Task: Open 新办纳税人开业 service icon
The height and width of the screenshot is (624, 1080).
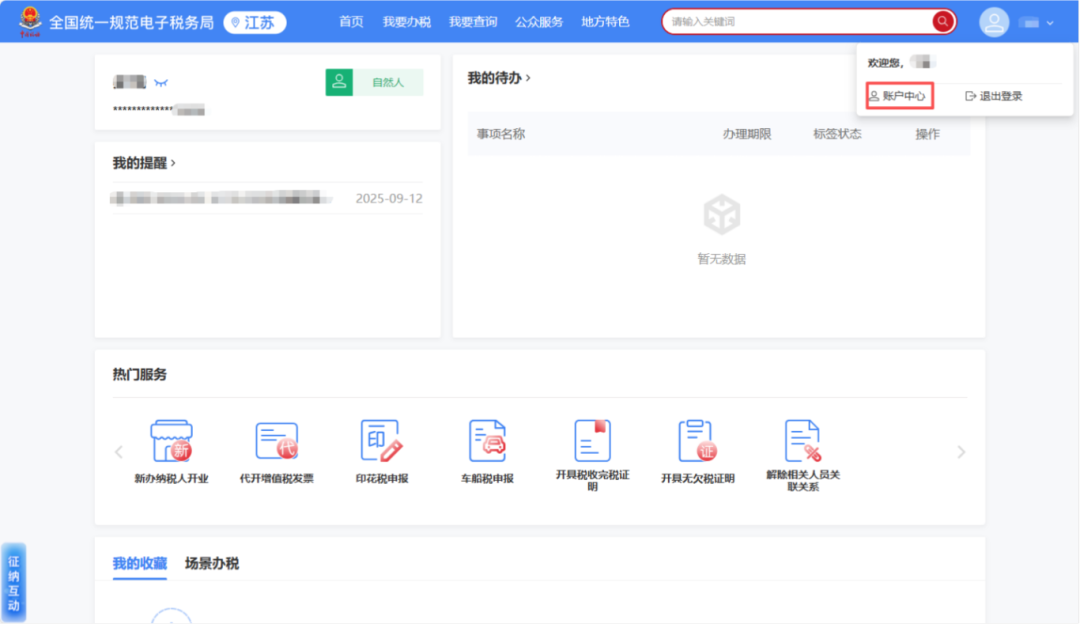Action: [x=171, y=441]
